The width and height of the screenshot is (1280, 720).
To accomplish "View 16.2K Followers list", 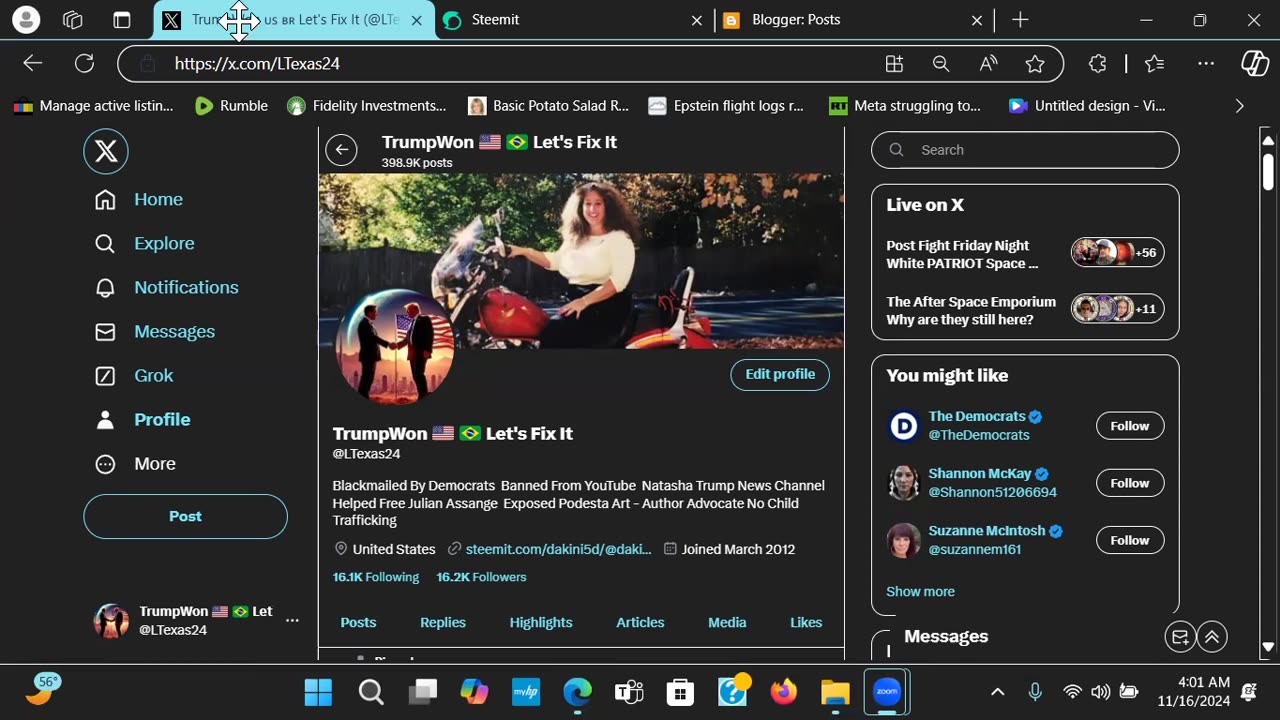I will coord(481,577).
